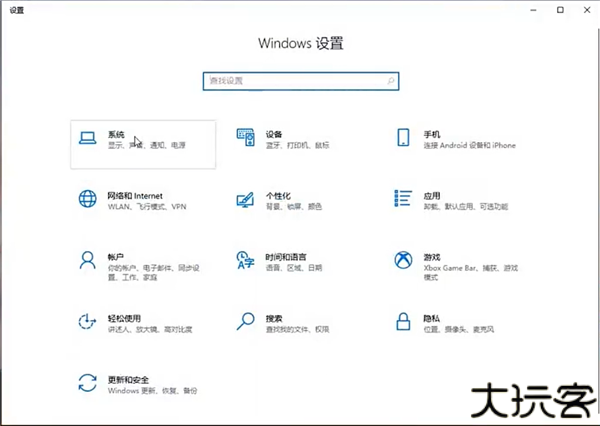The width and height of the screenshot is (600, 426).
Task: Click the Windows 设置 page heading
Action: pos(301,43)
